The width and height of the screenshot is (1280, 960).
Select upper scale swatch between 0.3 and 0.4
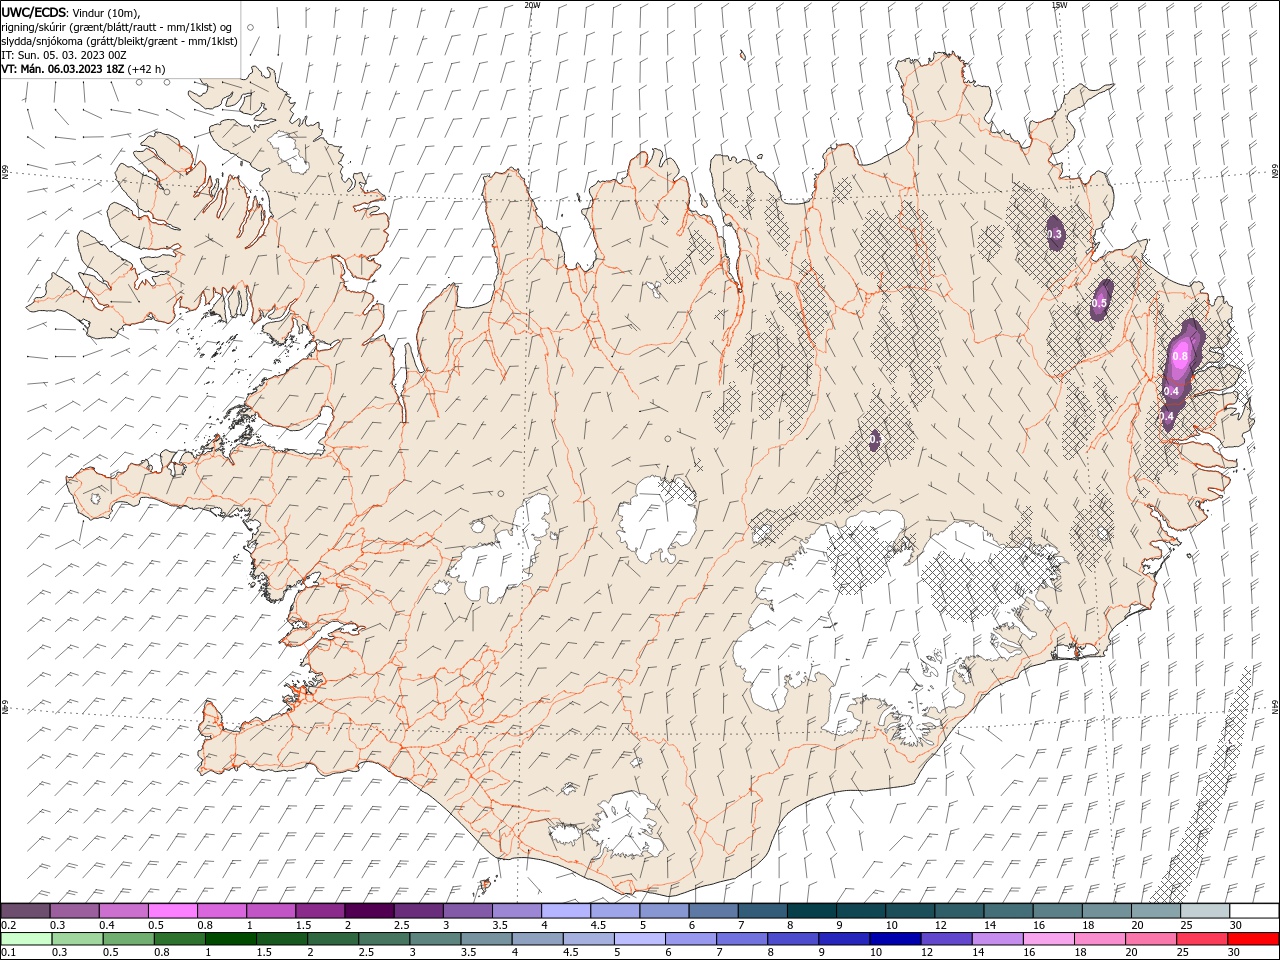[x=74, y=911]
